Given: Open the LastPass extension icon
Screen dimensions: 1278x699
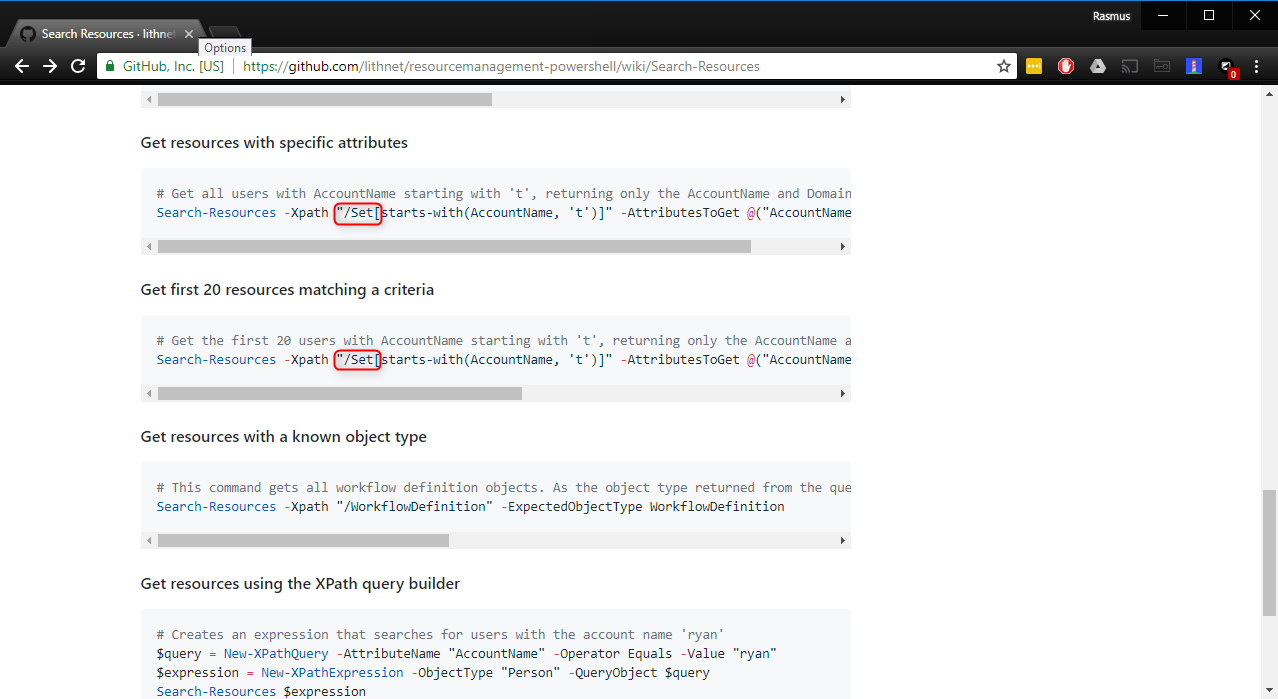Looking at the screenshot, I should click(x=1034, y=65).
